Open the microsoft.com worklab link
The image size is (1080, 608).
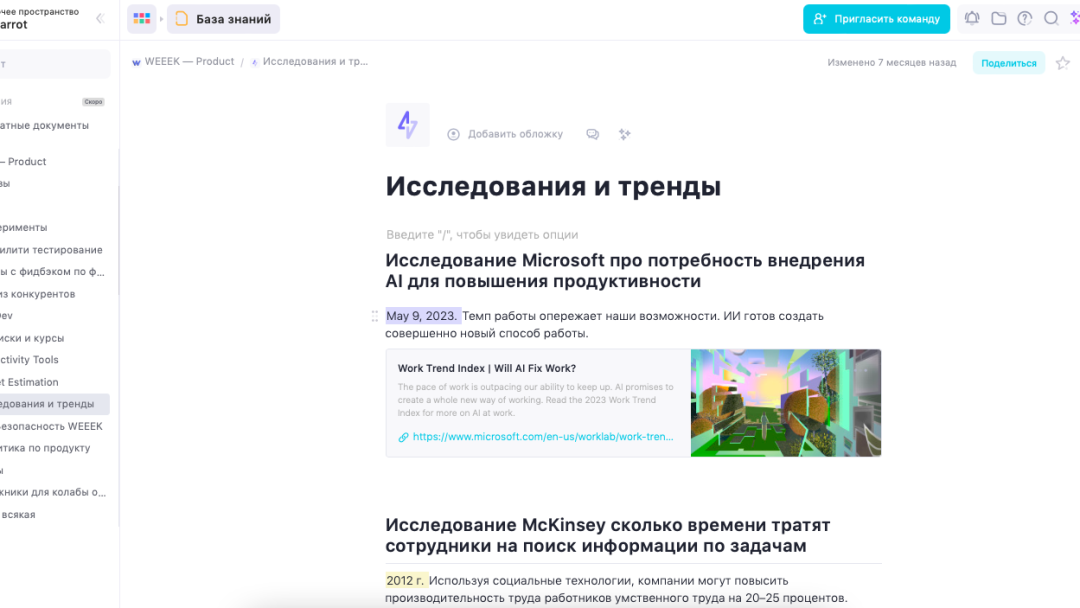tap(543, 437)
